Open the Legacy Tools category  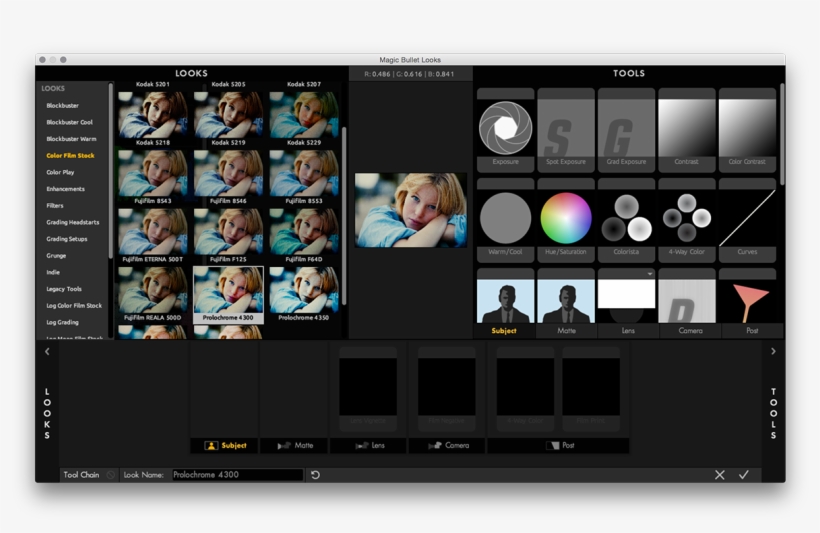[x=64, y=289]
